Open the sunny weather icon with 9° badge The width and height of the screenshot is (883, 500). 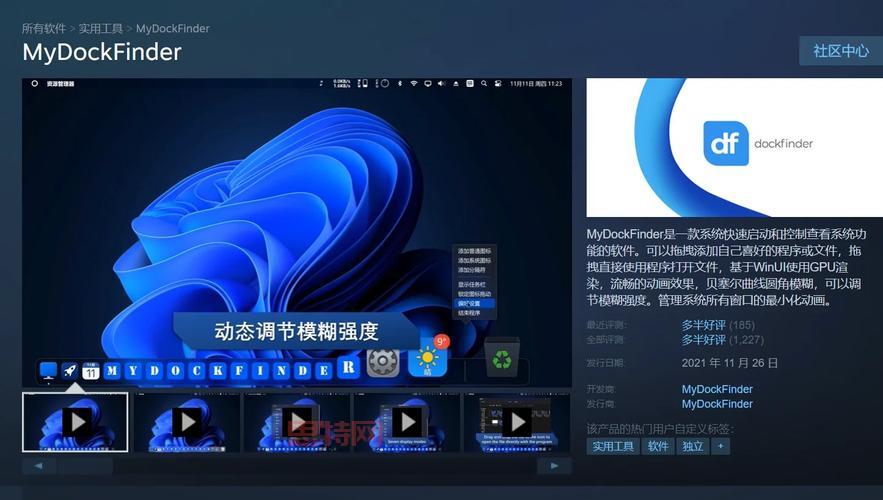tap(428, 358)
